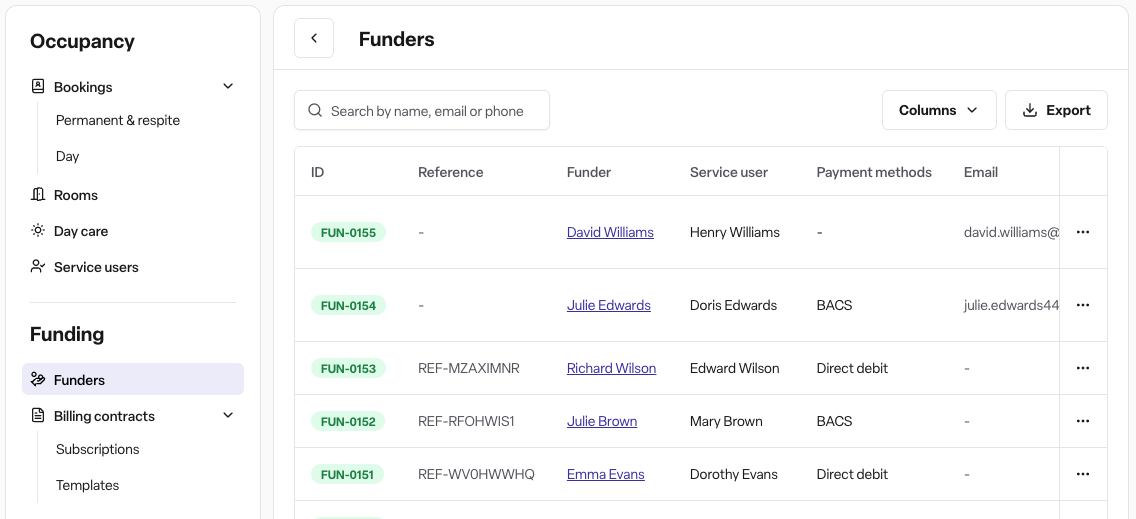Image resolution: width=1136 pixels, height=519 pixels.
Task: Open Templates under Billing contracts
Action: click(88, 485)
